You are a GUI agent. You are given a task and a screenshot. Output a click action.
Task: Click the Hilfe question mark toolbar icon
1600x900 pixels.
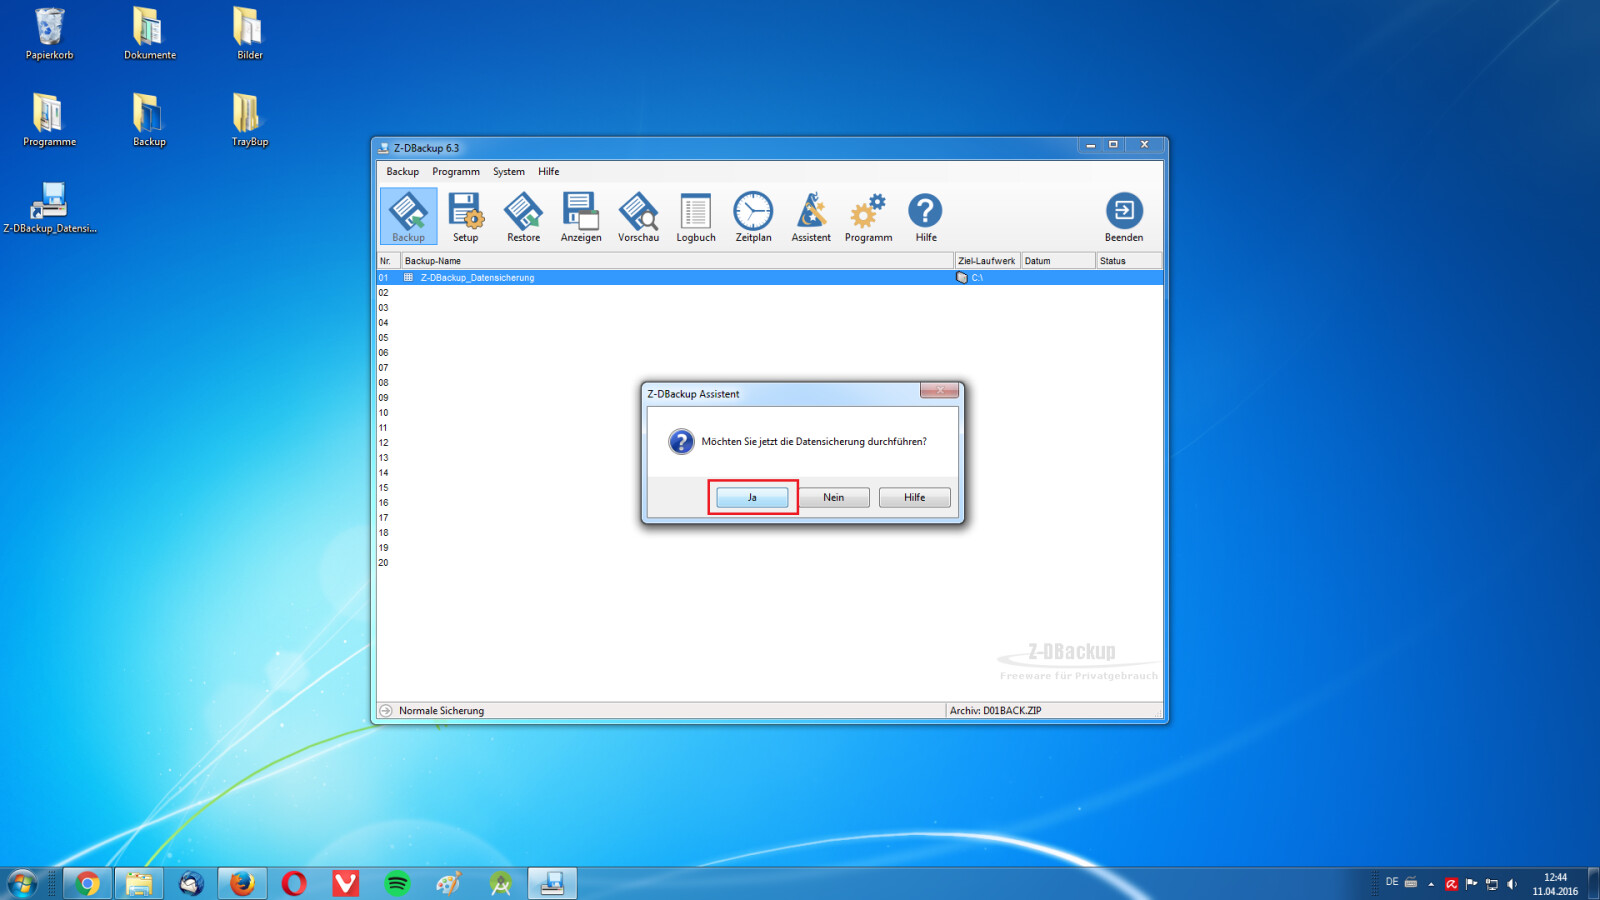point(926,216)
